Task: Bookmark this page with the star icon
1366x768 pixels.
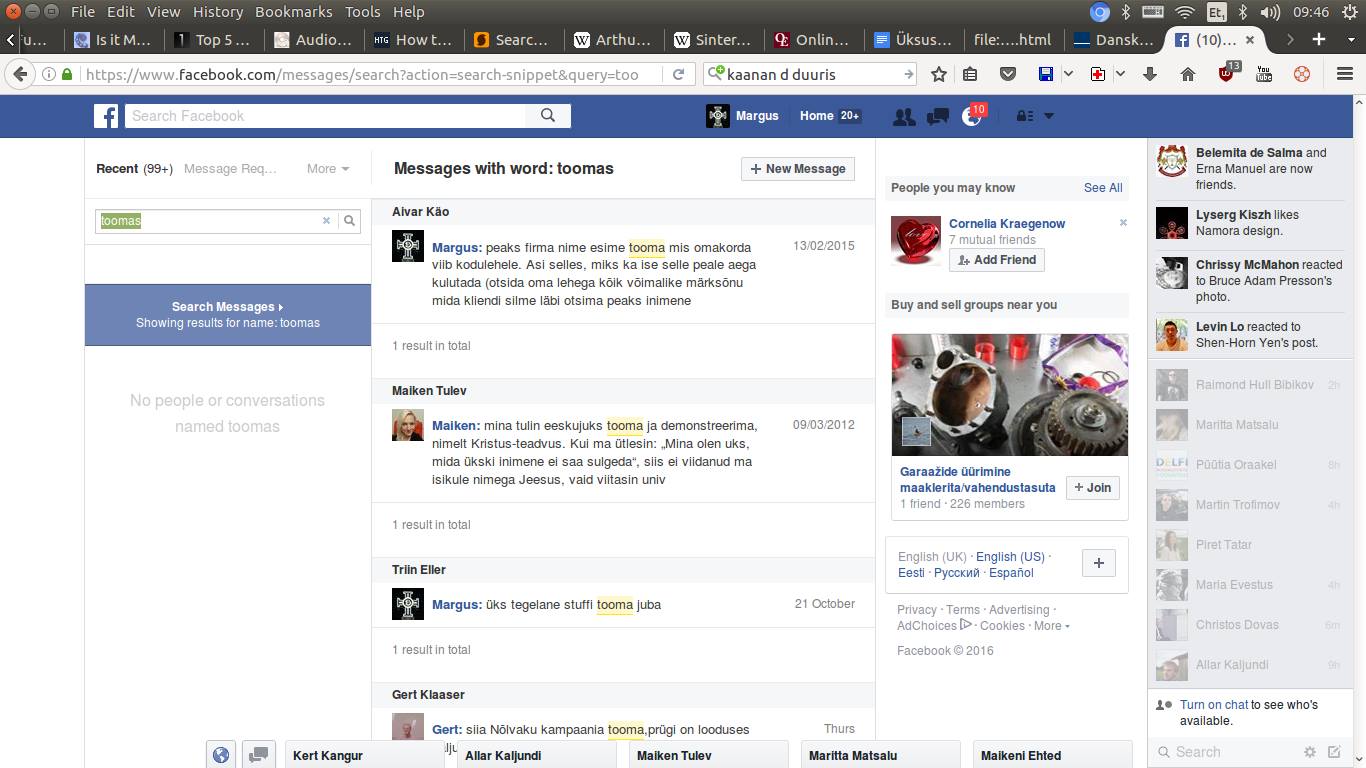Action: pyautogui.click(x=939, y=74)
